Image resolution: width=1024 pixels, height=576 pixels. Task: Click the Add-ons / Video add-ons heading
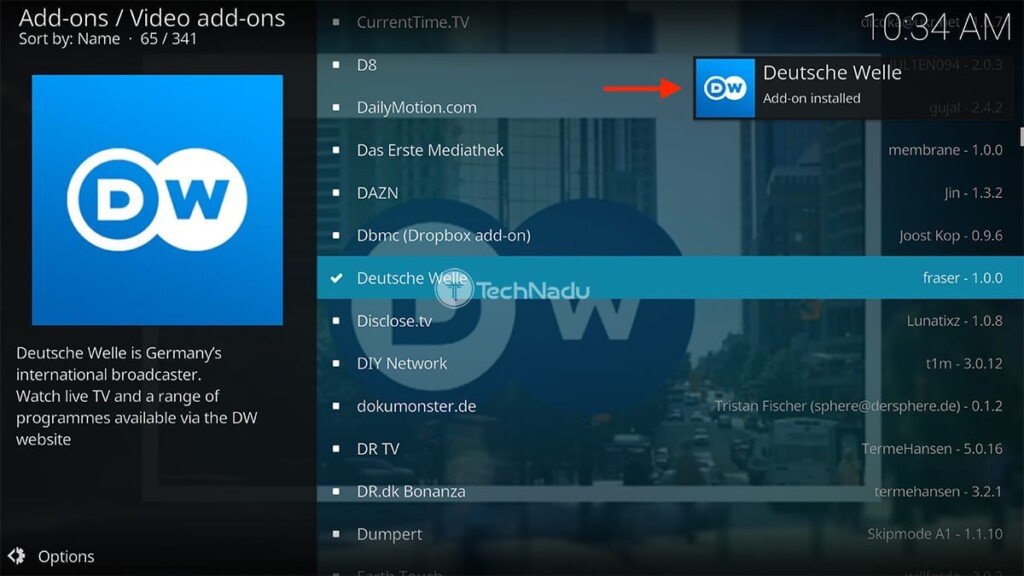pos(152,18)
